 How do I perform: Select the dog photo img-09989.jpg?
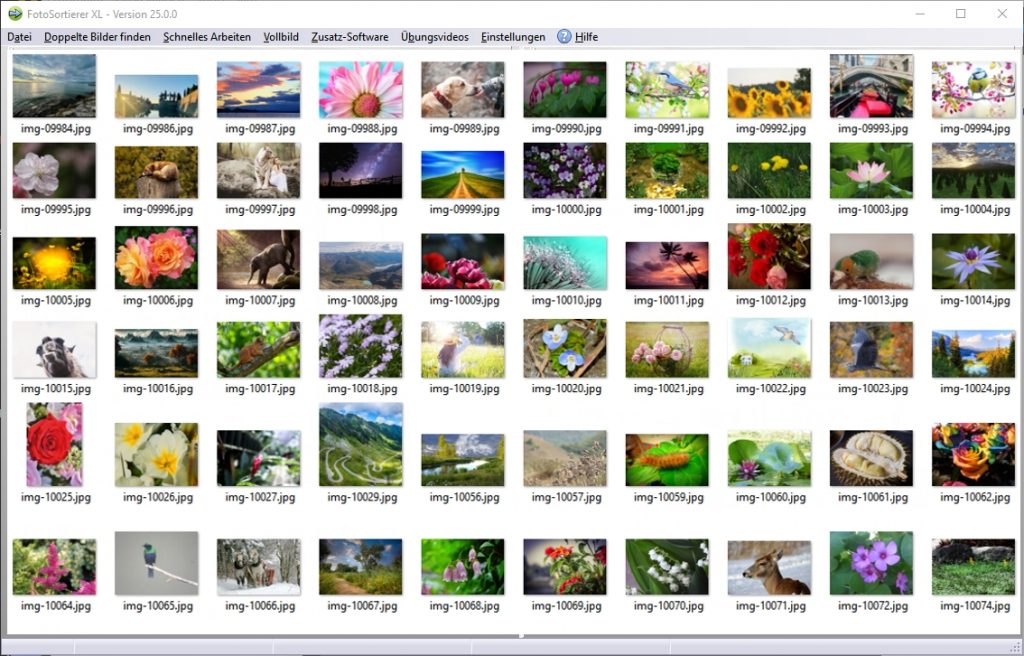point(462,88)
